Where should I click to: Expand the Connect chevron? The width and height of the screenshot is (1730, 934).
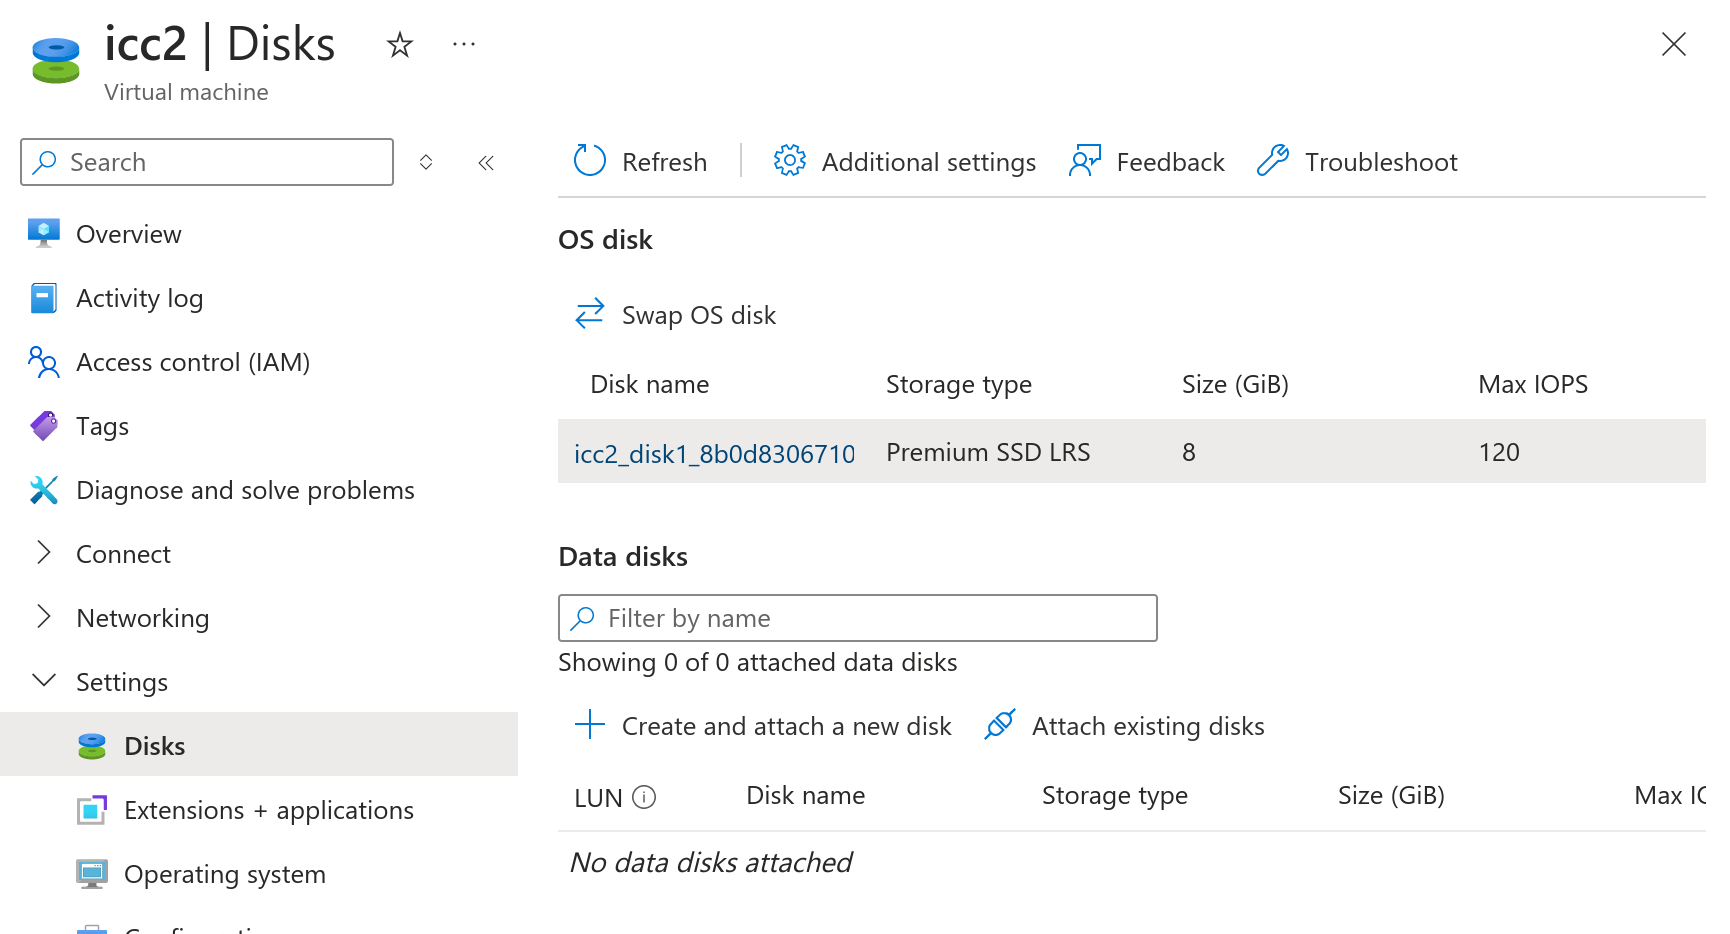click(x=44, y=553)
